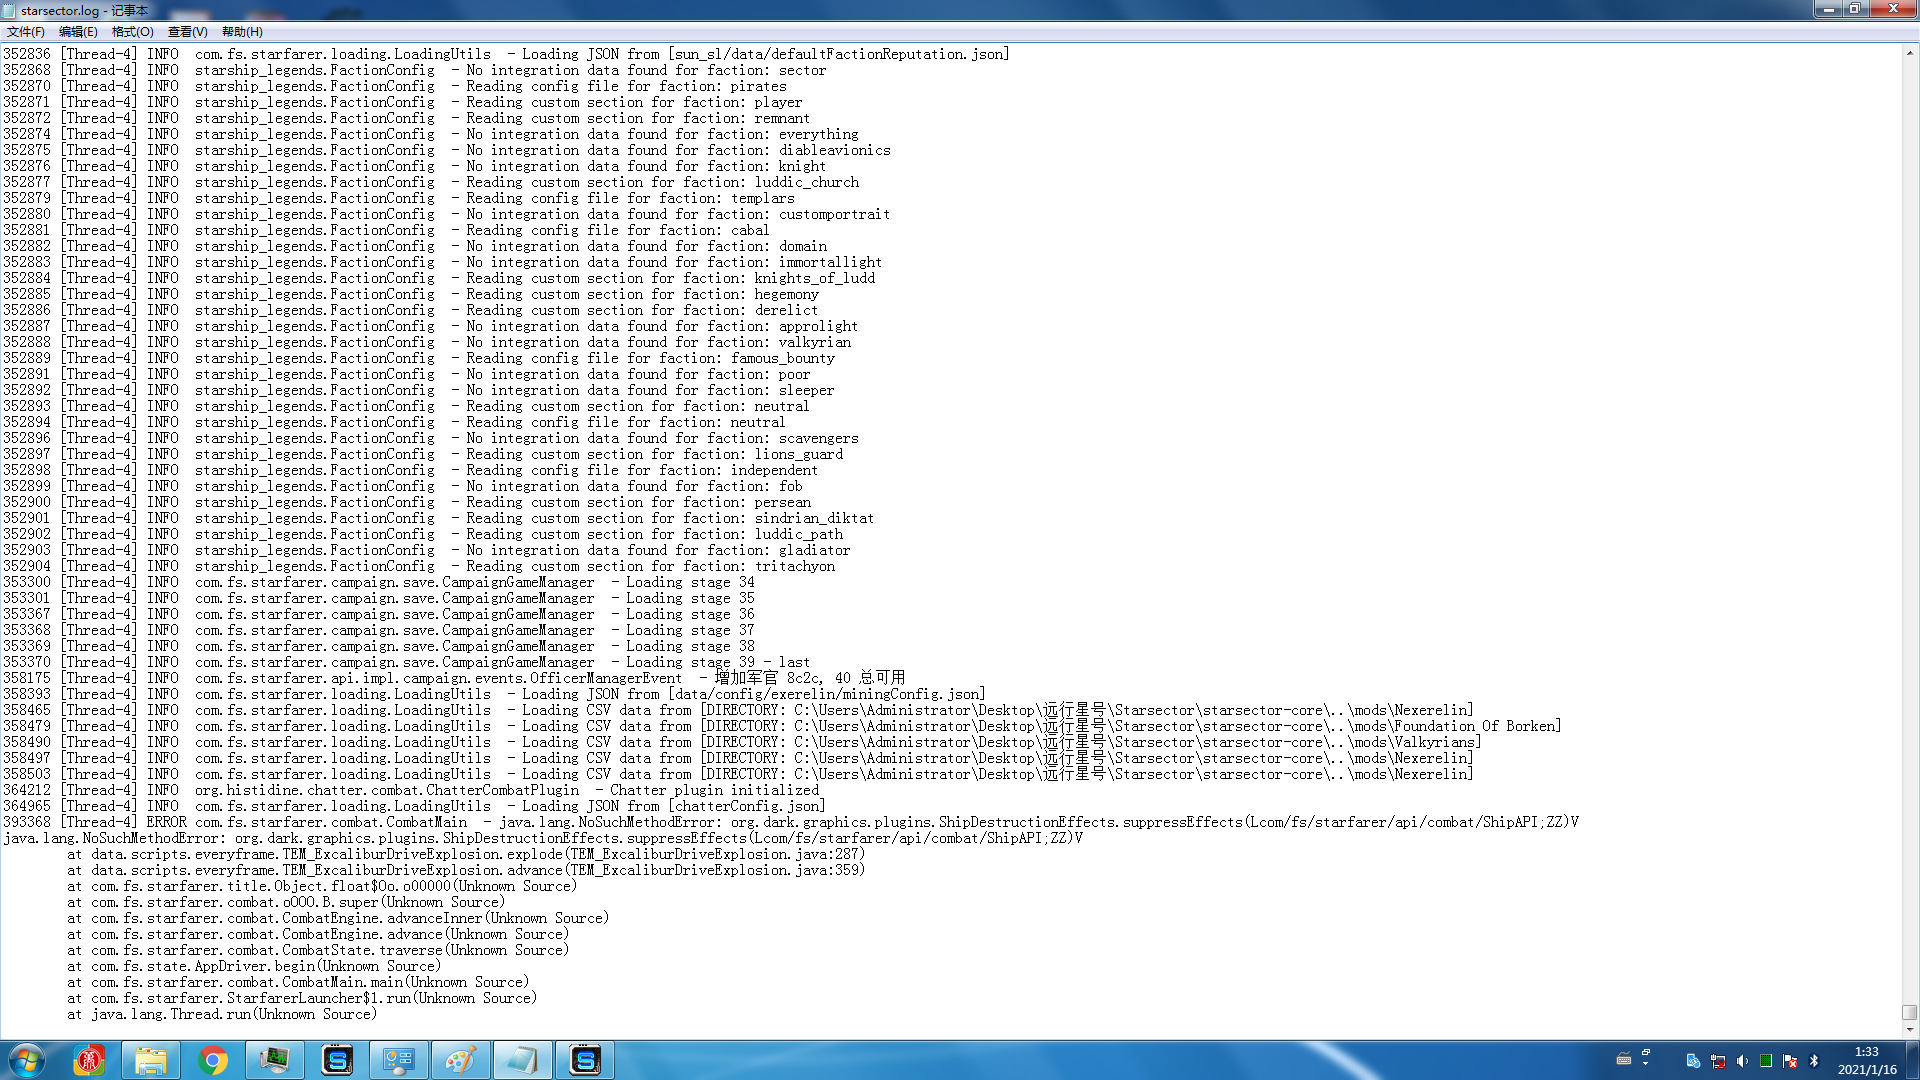This screenshot has width=1920, height=1080.
Task: Click the vertical scrollbar down arrow
Action: (1910, 1029)
